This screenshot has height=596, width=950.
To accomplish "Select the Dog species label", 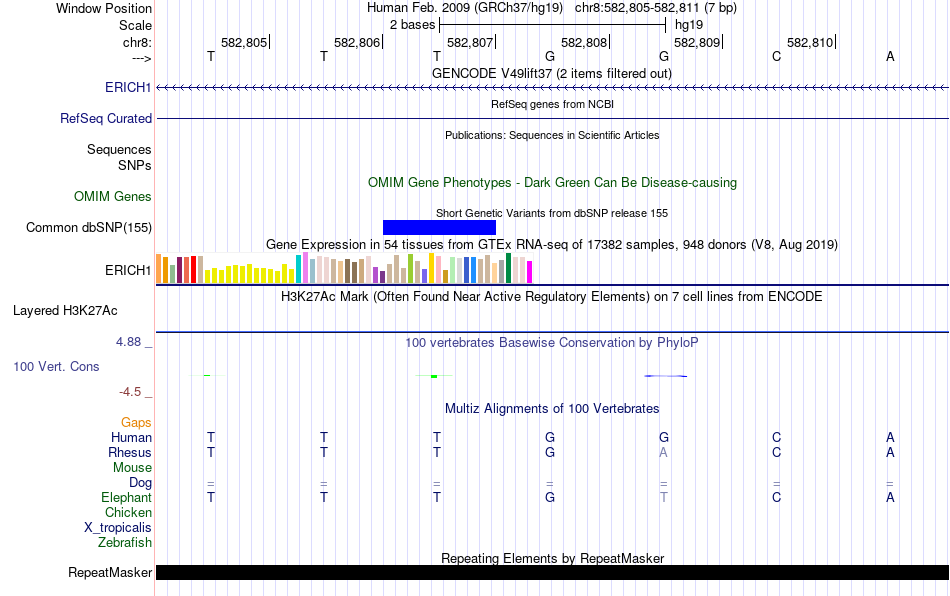I will coord(141,483).
